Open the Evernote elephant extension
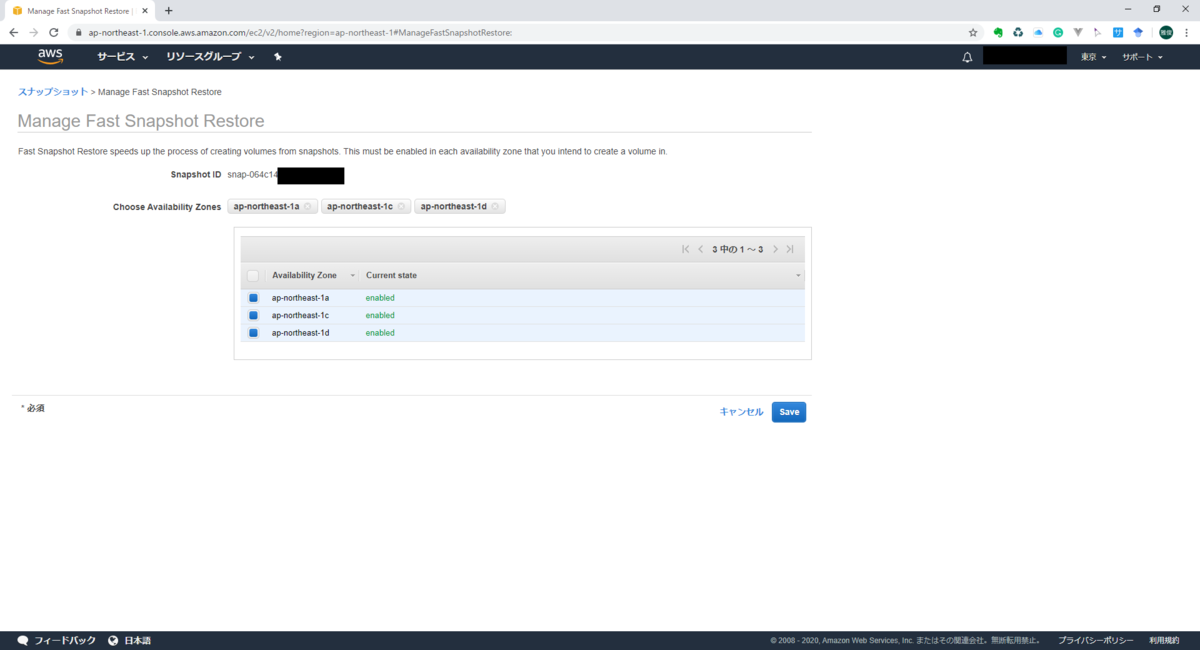The image size is (1200, 650). (x=998, y=32)
